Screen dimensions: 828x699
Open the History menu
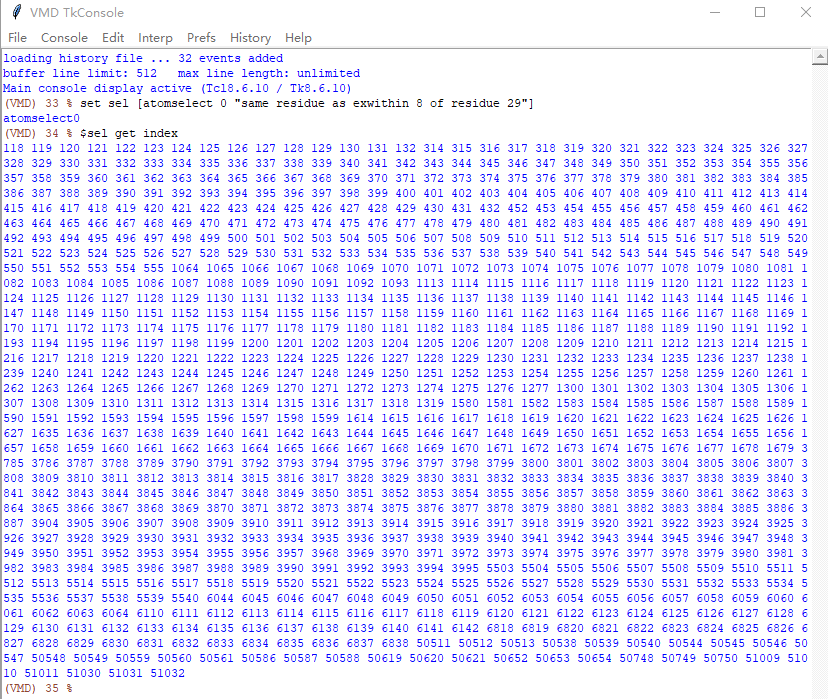pyautogui.click(x=250, y=38)
